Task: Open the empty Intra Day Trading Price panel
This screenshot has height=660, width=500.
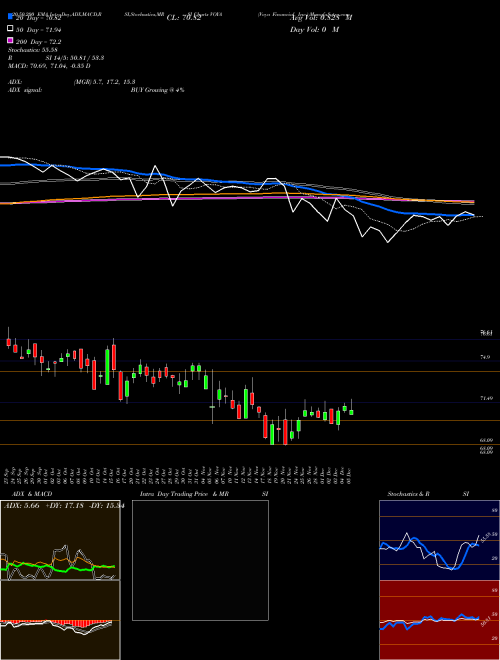Action: [200, 560]
